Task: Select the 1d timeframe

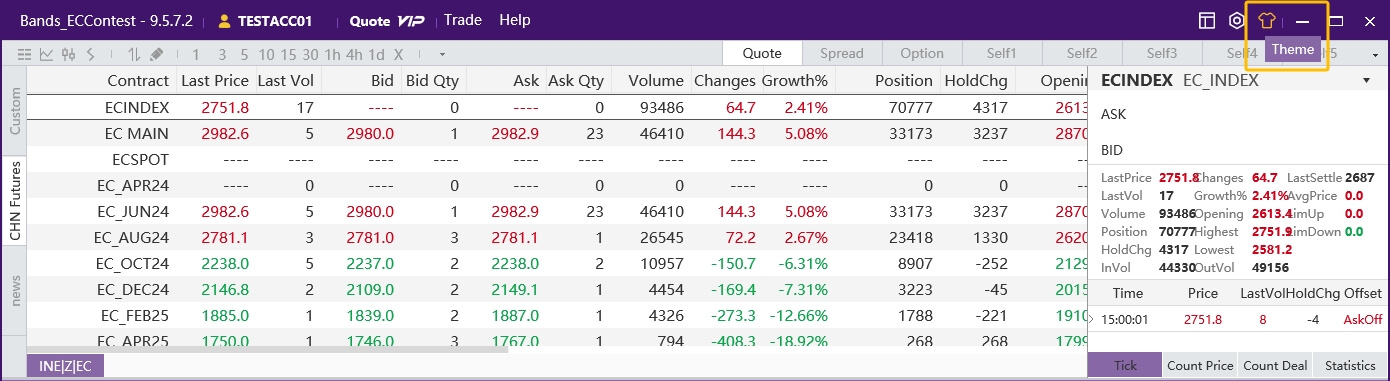Action: (376, 54)
